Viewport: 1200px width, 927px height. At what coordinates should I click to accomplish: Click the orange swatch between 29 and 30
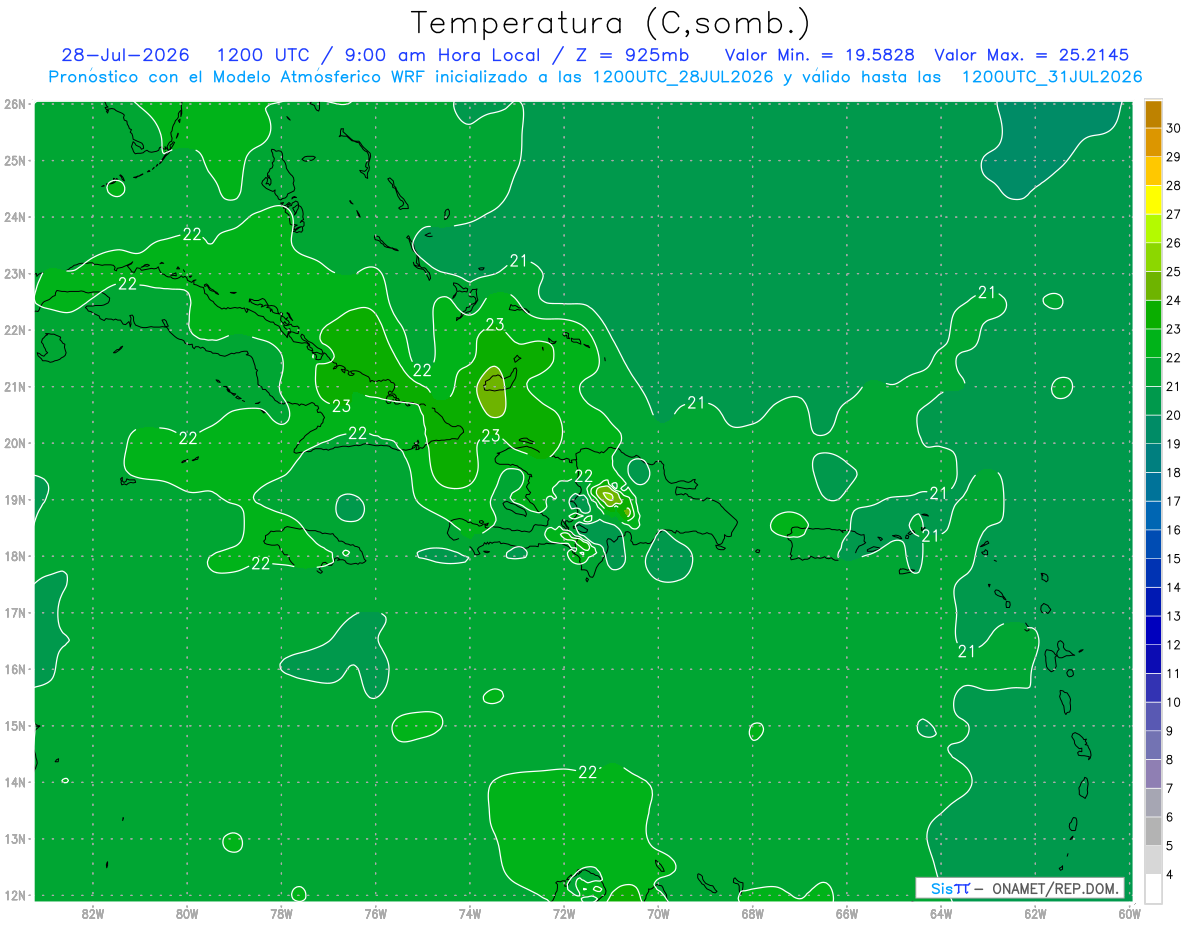click(x=1153, y=143)
